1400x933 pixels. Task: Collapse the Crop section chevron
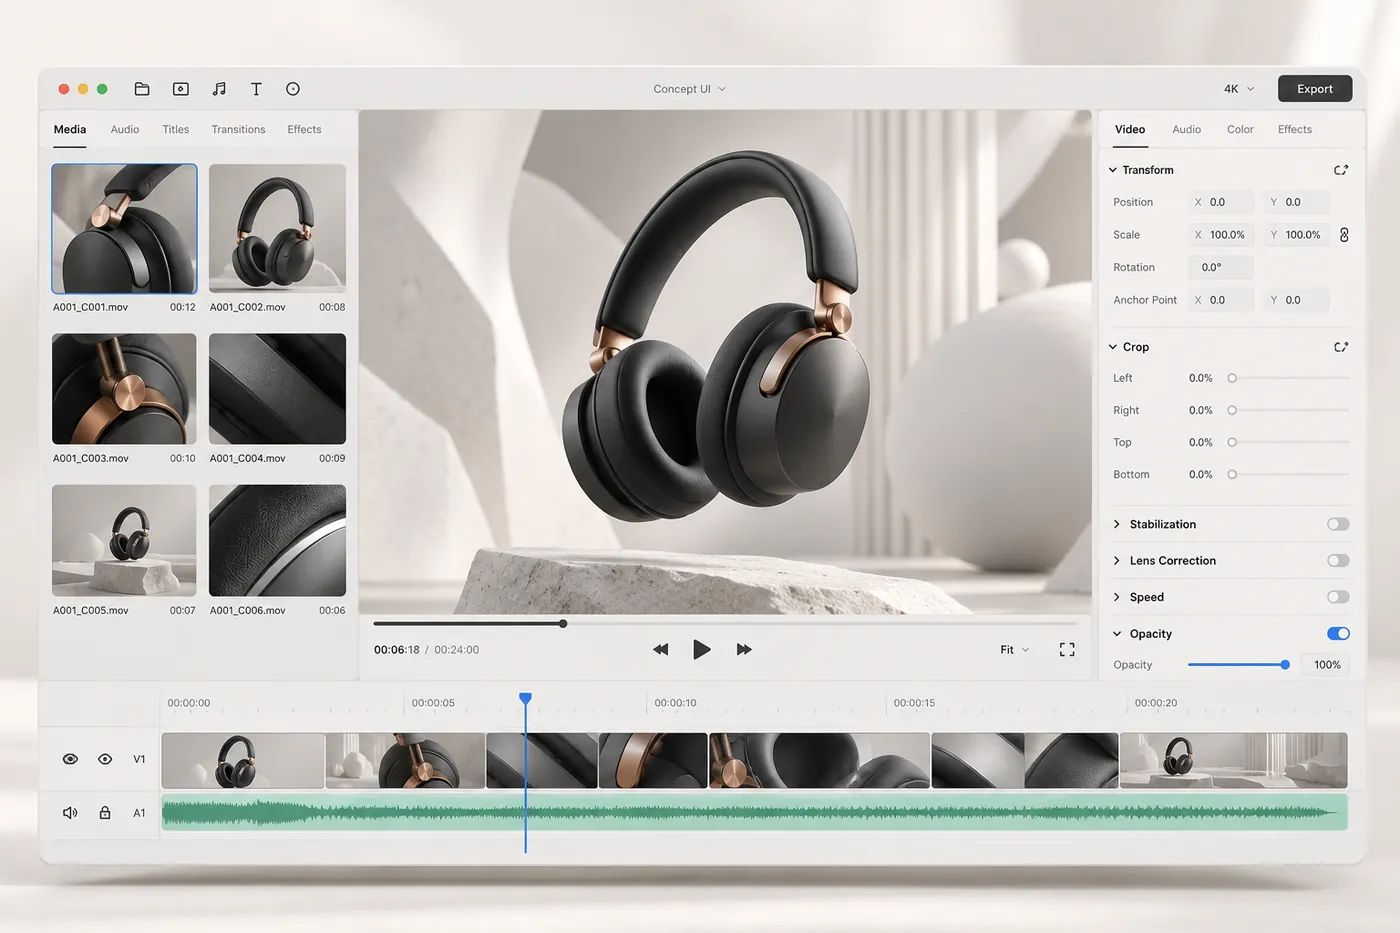pos(1113,347)
